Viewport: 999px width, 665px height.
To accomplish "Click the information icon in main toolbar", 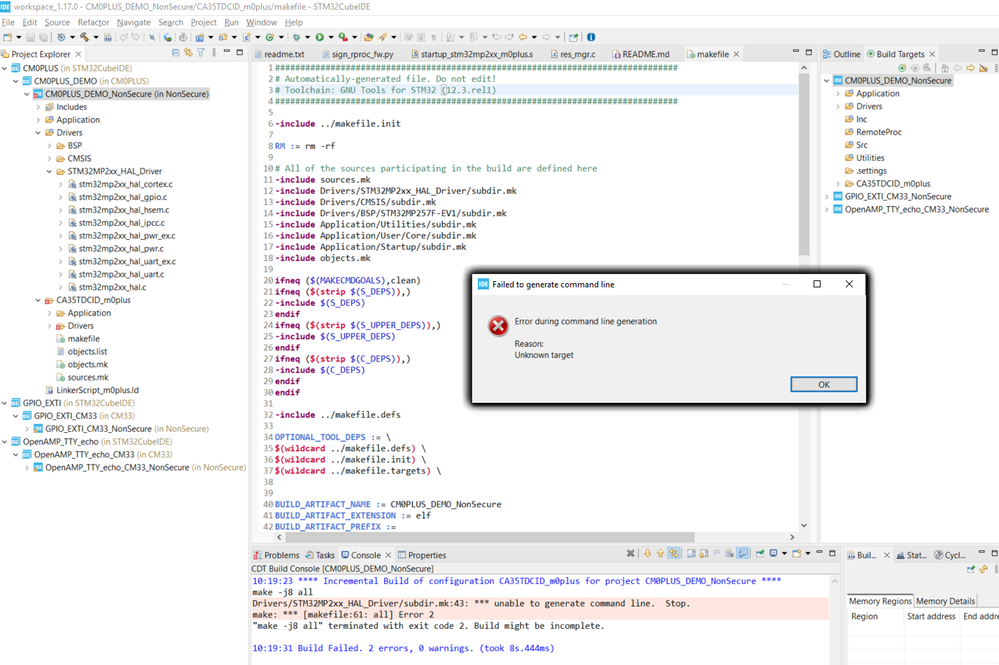I will [x=591, y=37].
